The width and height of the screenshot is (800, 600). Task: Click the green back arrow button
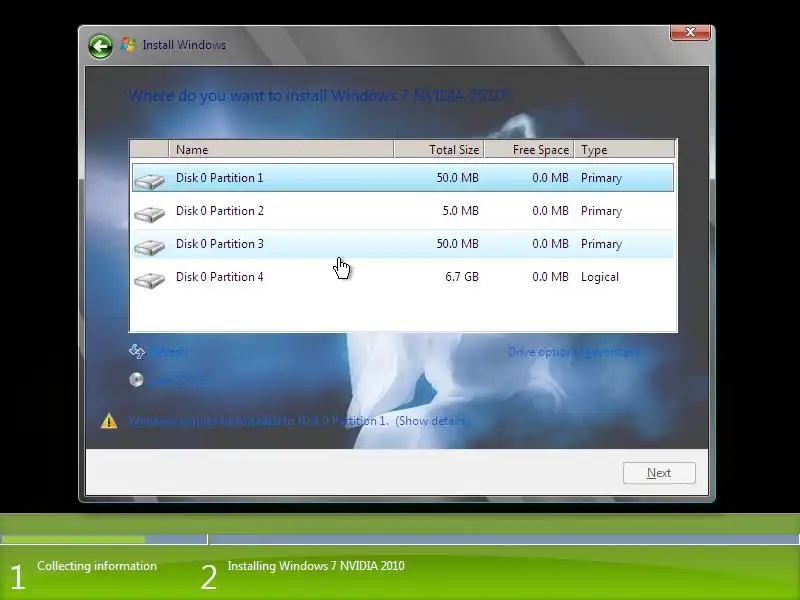pyautogui.click(x=100, y=47)
